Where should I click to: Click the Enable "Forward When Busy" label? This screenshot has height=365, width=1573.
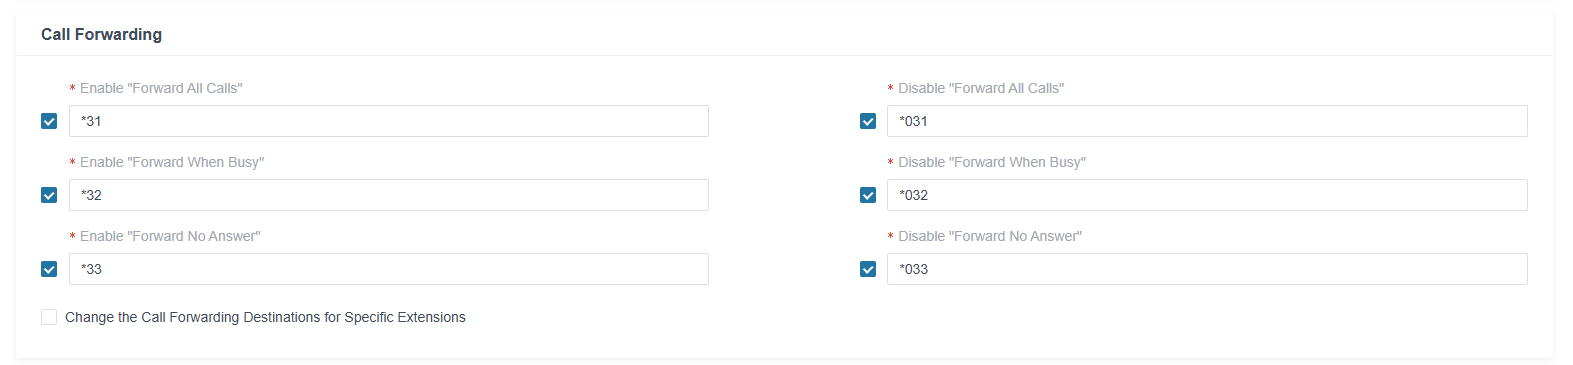[x=172, y=162]
